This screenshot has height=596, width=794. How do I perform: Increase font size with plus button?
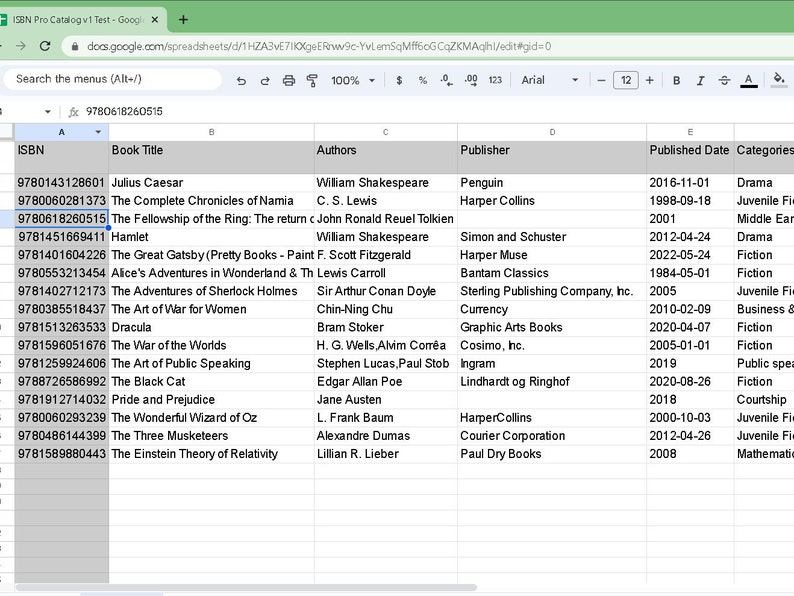(x=650, y=81)
